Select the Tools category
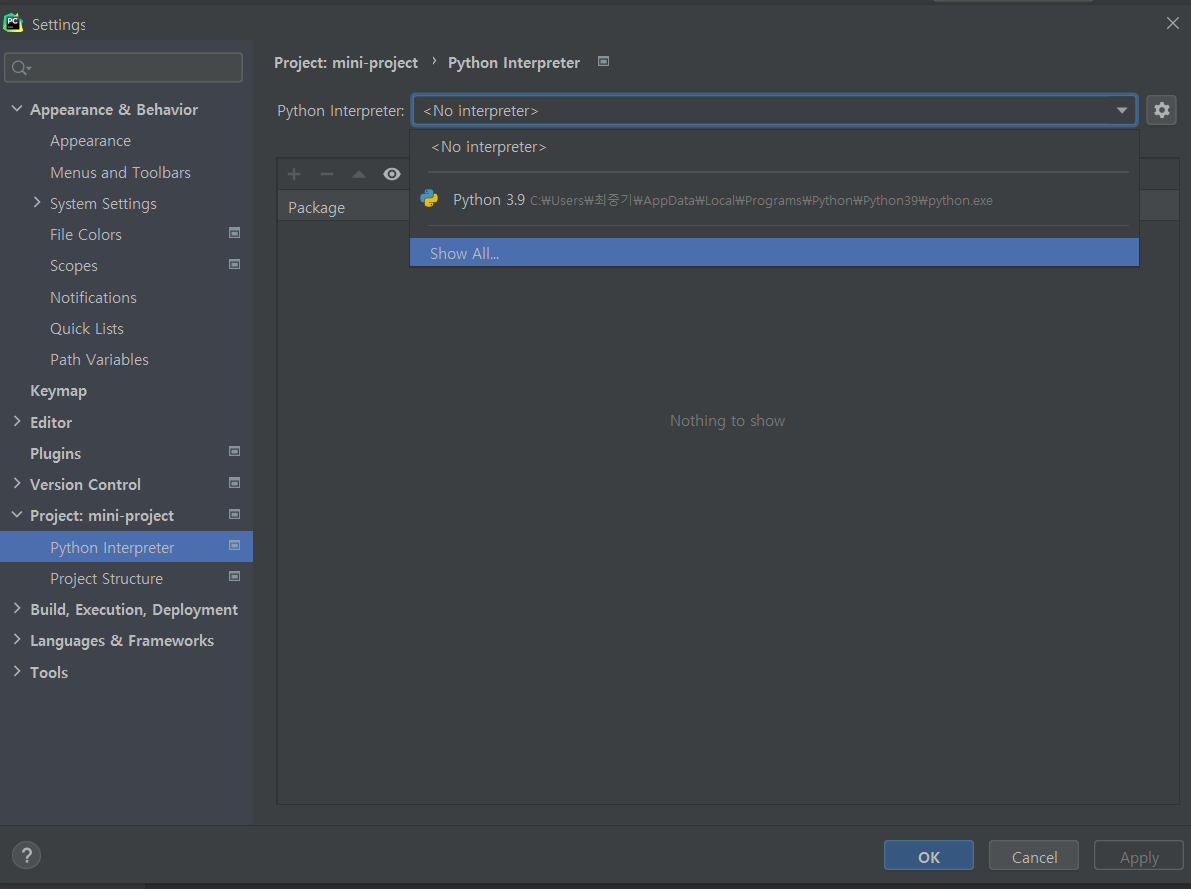The width and height of the screenshot is (1191, 889). click(x=49, y=672)
